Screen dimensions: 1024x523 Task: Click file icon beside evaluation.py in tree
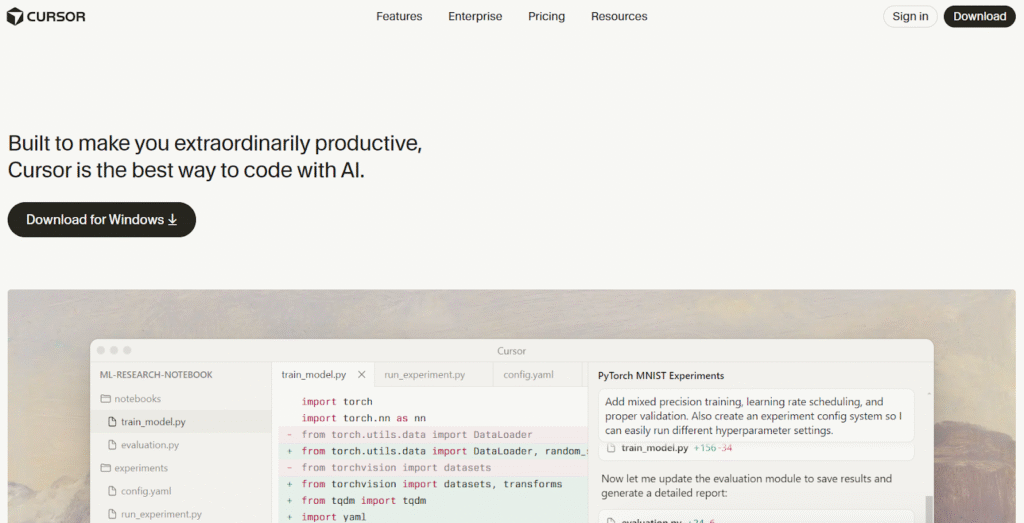112,445
